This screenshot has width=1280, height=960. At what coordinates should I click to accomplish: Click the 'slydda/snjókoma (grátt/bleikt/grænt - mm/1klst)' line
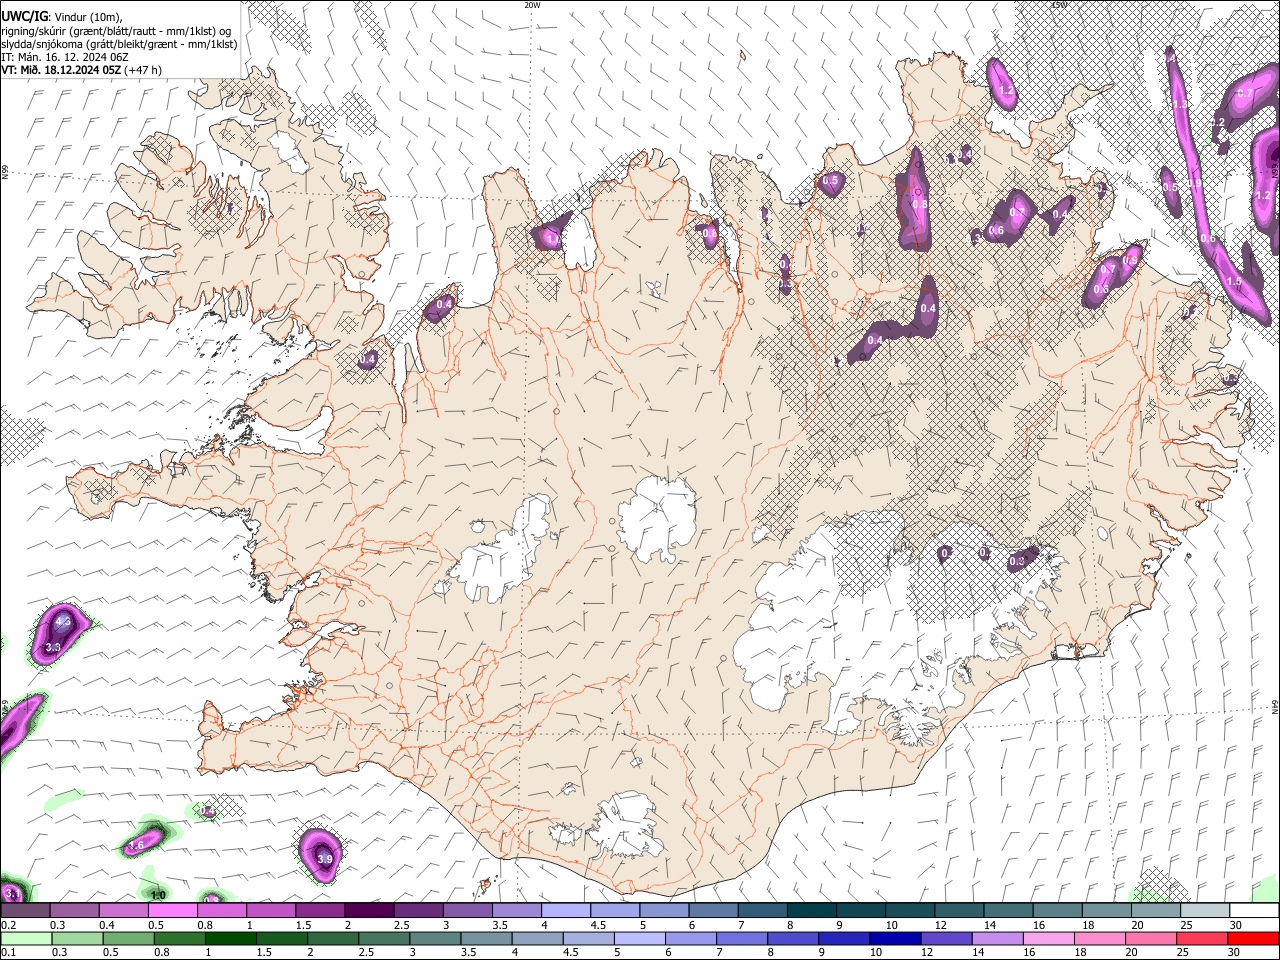pos(119,44)
